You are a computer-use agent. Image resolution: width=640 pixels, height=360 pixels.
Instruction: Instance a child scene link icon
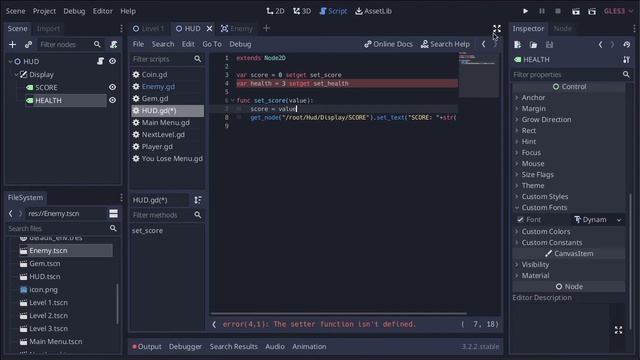tap(28, 44)
